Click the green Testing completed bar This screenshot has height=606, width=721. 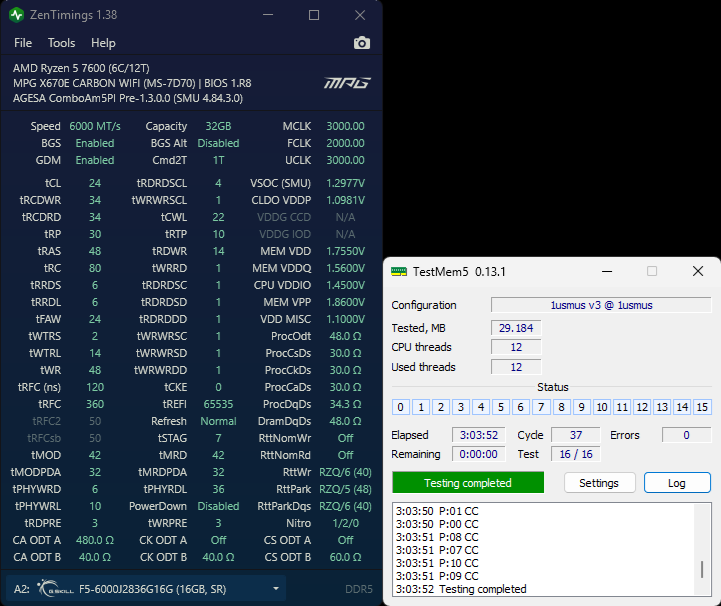pyautogui.click(x=468, y=482)
